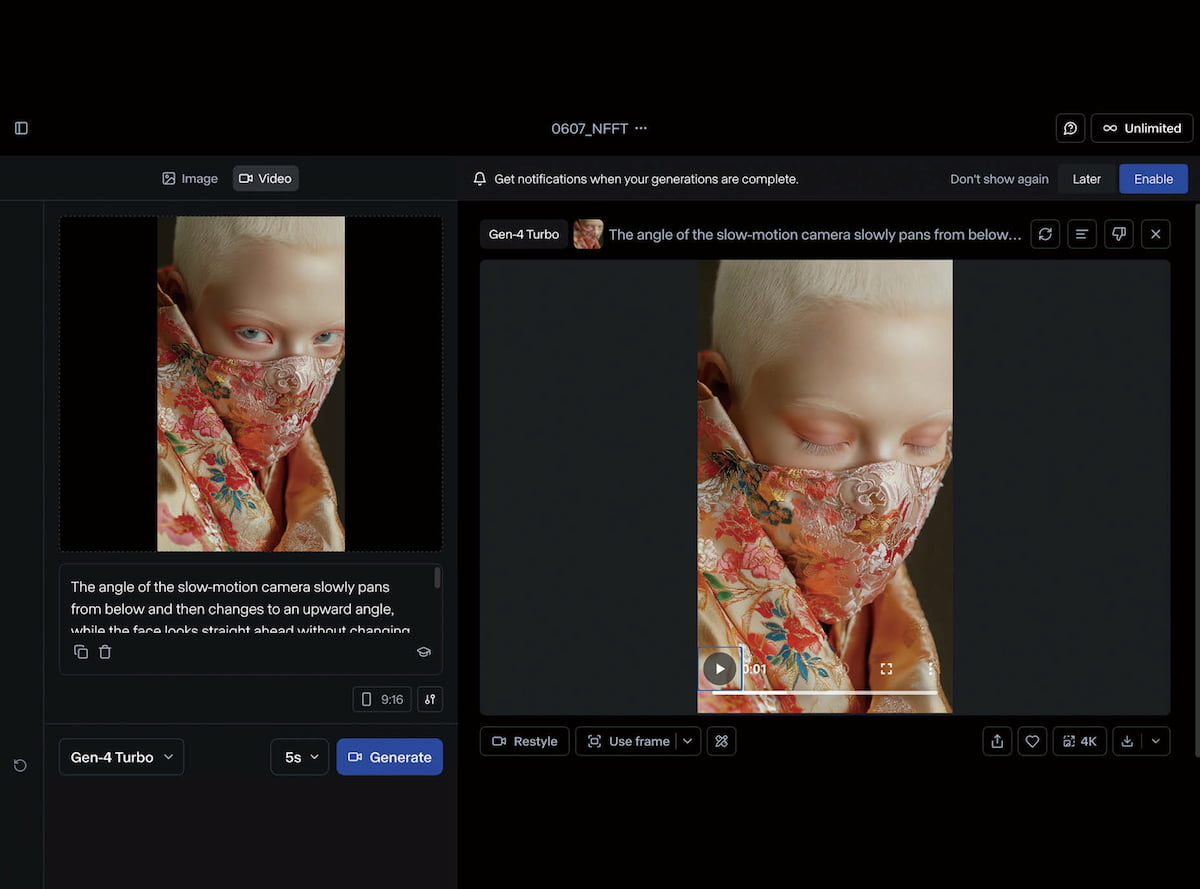Favorite the video with the heart icon
Viewport: 1200px width, 889px height.
(x=1033, y=741)
